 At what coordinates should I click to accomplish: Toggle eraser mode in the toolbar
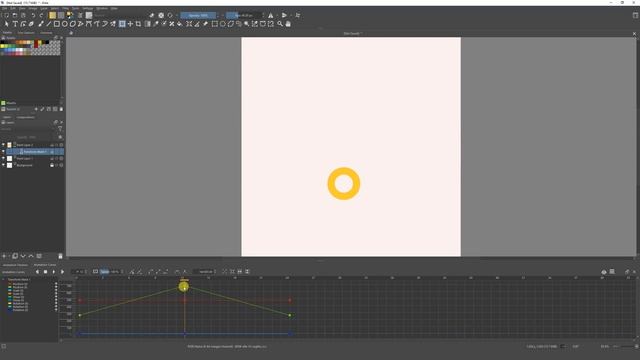point(152,15)
